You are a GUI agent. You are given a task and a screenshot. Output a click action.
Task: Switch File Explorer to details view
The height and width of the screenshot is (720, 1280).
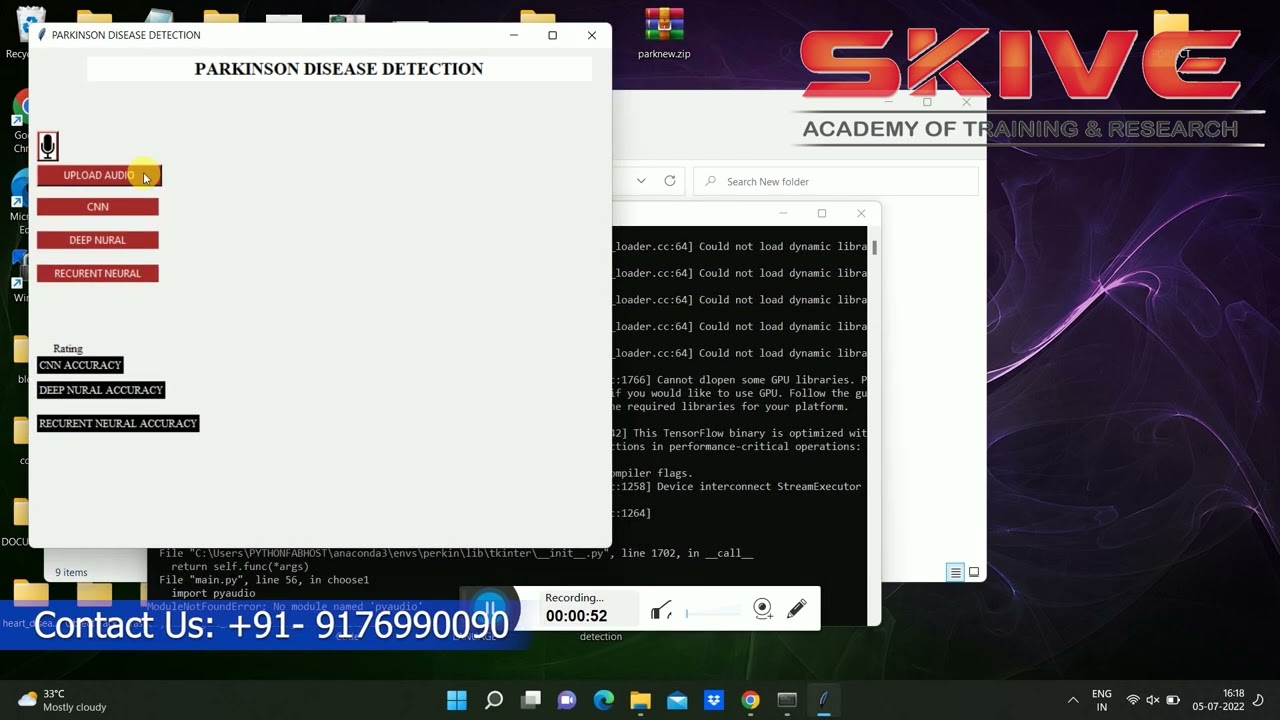point(956,572)
